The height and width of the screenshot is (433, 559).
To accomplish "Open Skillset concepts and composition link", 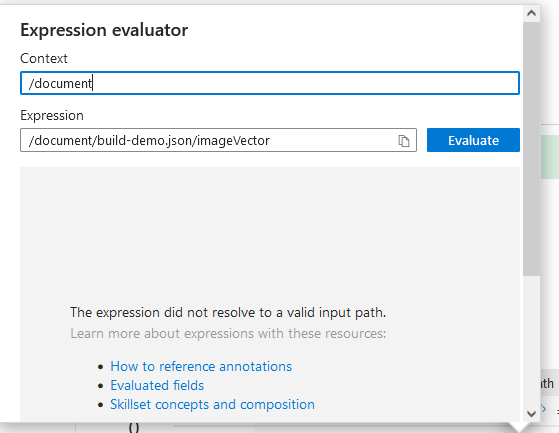I will point(212,404).
